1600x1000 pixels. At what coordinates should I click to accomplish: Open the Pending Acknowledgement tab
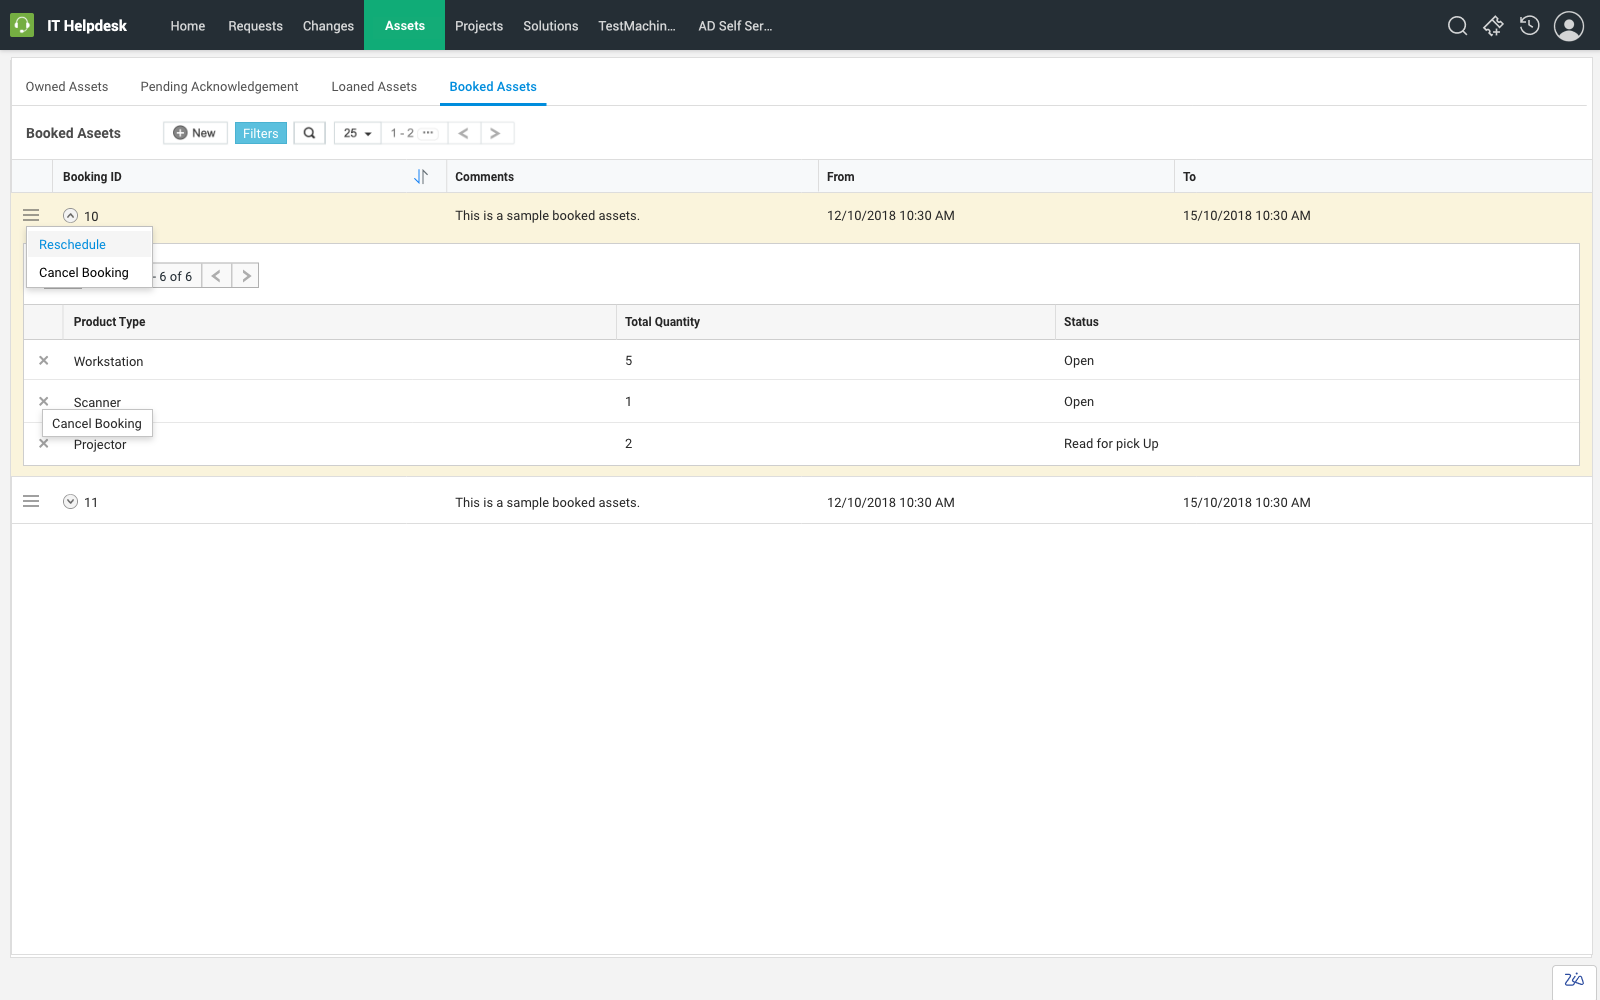[x=219, y=87]
